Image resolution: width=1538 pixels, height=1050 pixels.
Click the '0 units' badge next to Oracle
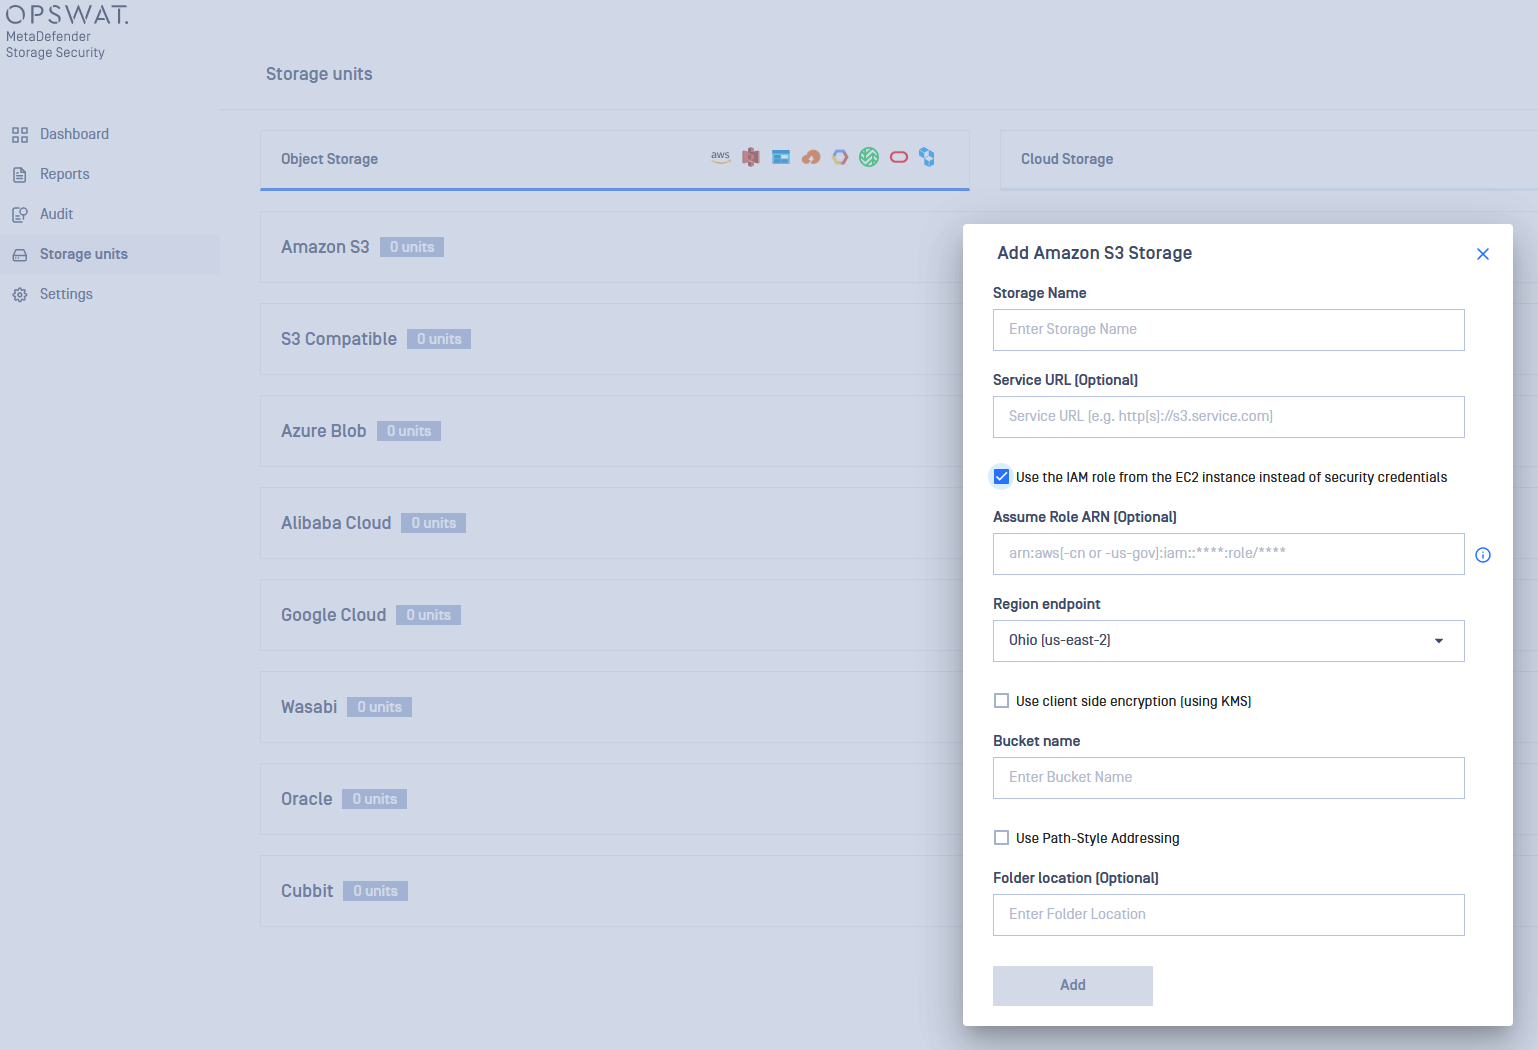pos(374,799)
